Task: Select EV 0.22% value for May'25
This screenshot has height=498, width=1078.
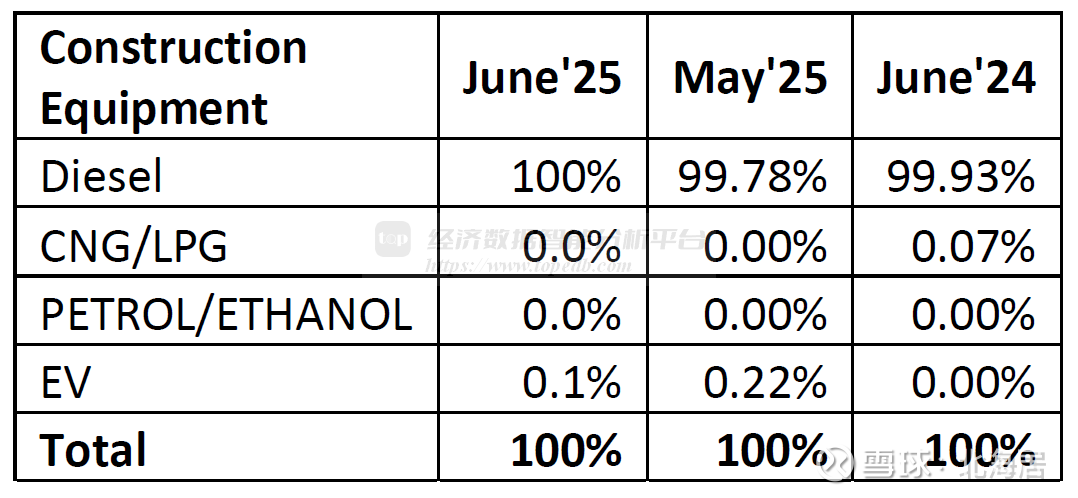Action: click(765, 382)
